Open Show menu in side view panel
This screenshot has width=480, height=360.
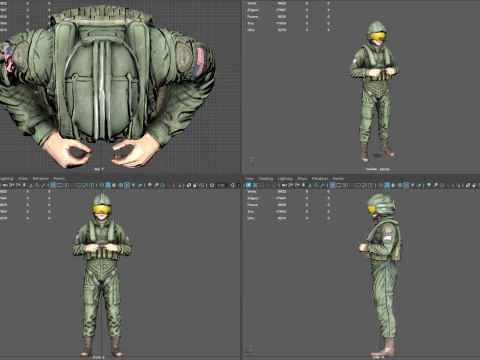[302, 178]
